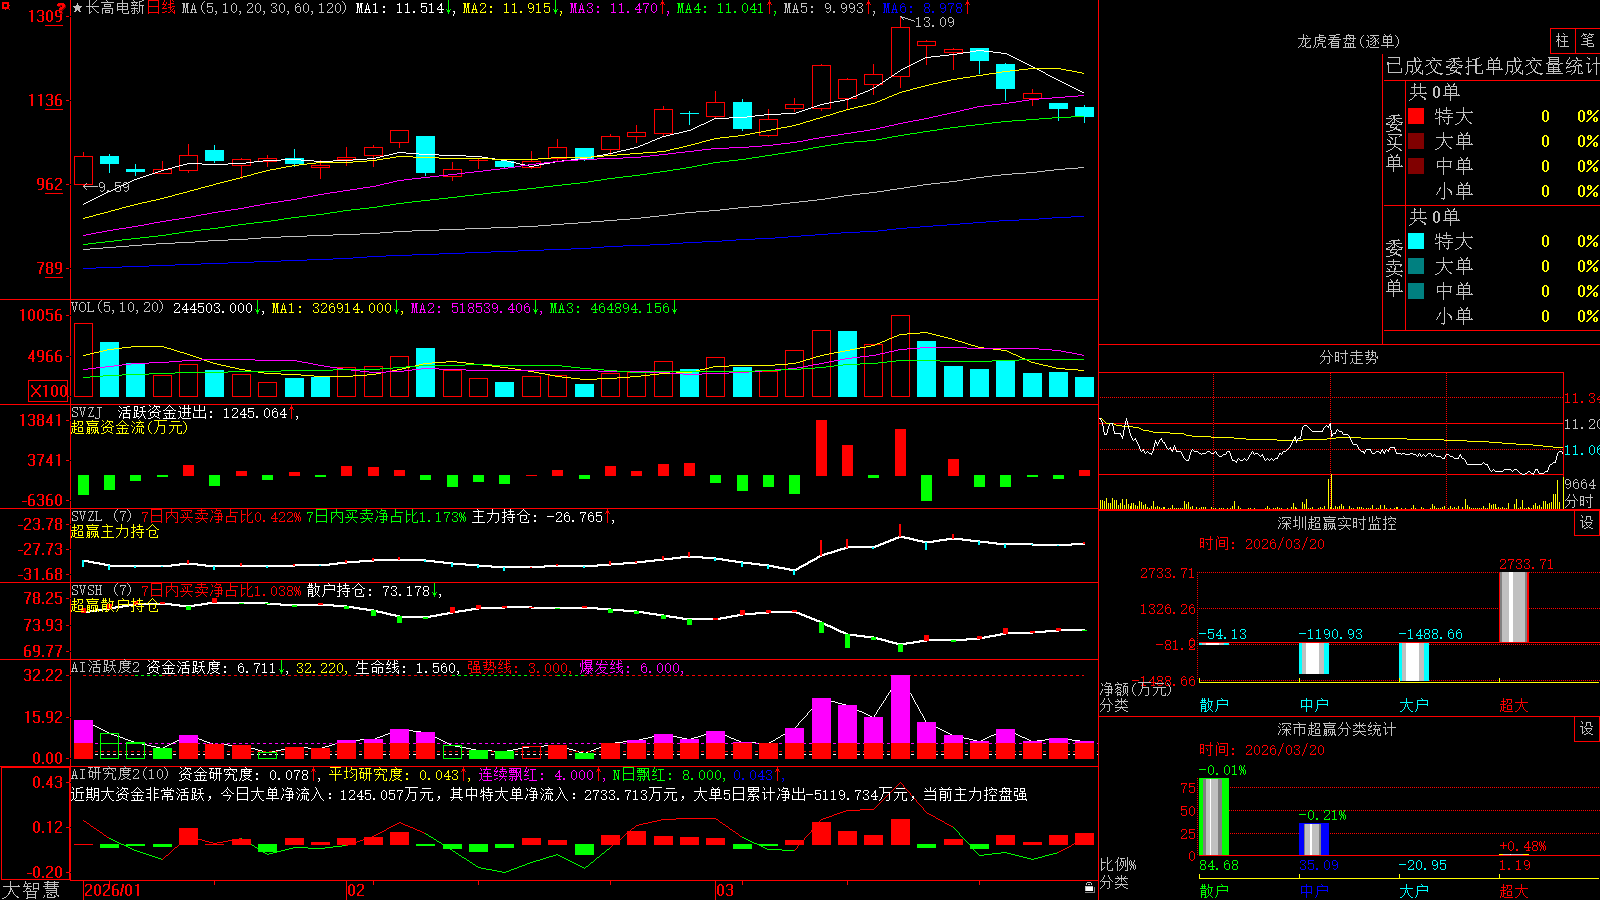This screenshot has height=900, width=1600.
Task: Click the AI活跃度2 indicator label
Action: click(x=106, y=667)
